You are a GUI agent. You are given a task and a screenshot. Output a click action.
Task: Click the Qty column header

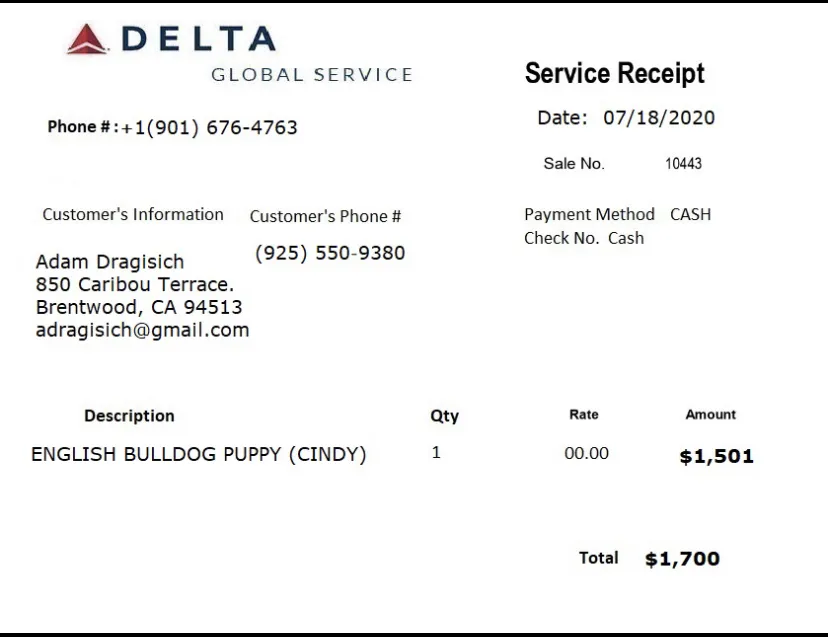445,416
